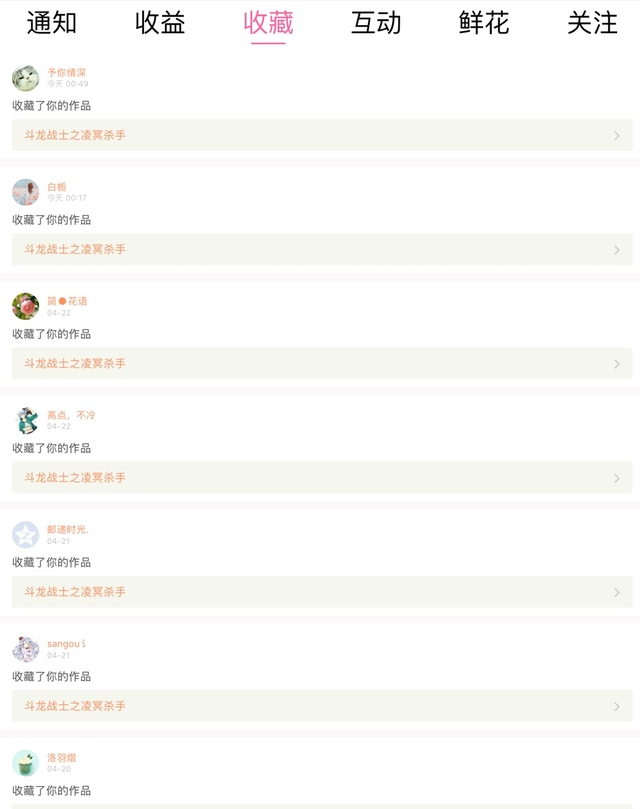Image resolution: width=640 pixels, height=809 pixels.
Task: Tap 洛羽熠's green avatar
Action: click(x=26, y=763)
